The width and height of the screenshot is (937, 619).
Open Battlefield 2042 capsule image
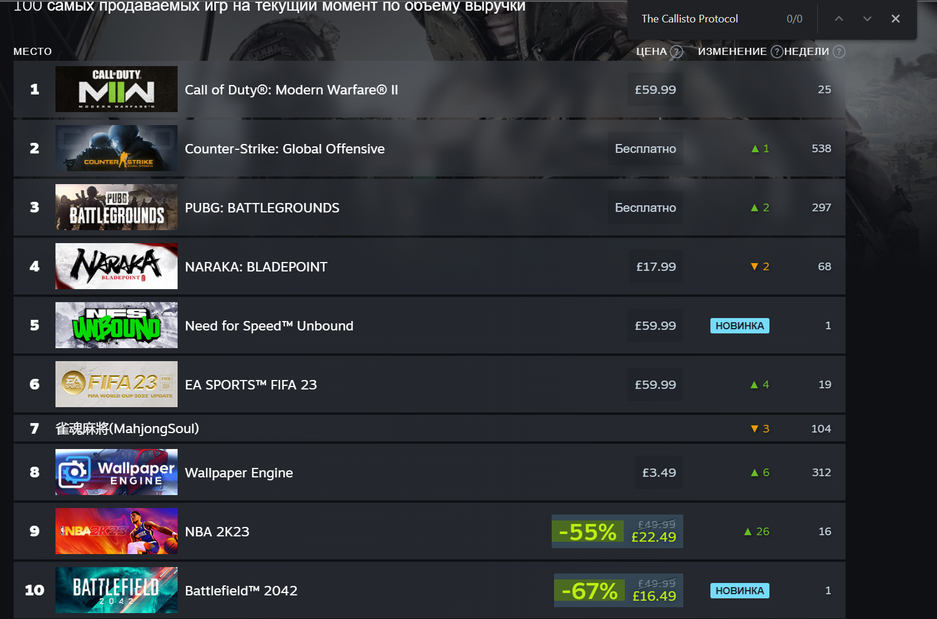[117, 590]
